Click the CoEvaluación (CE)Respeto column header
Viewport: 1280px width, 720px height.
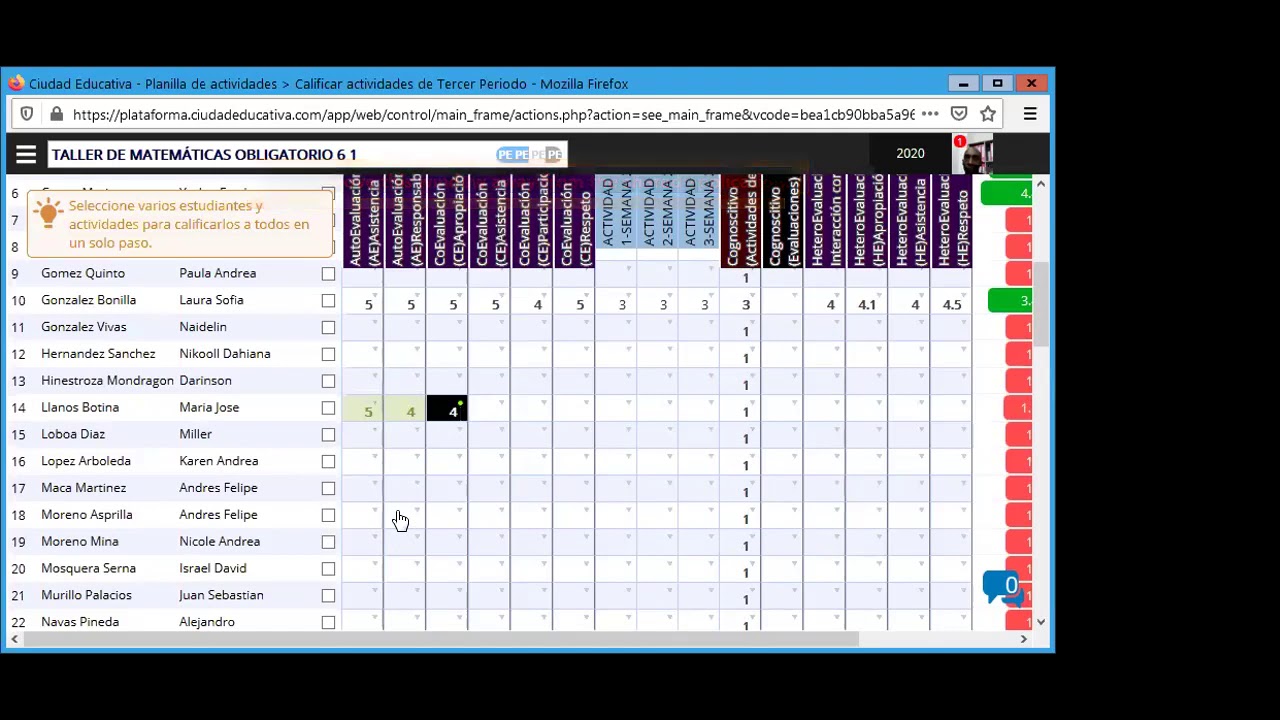click(573, 221)
